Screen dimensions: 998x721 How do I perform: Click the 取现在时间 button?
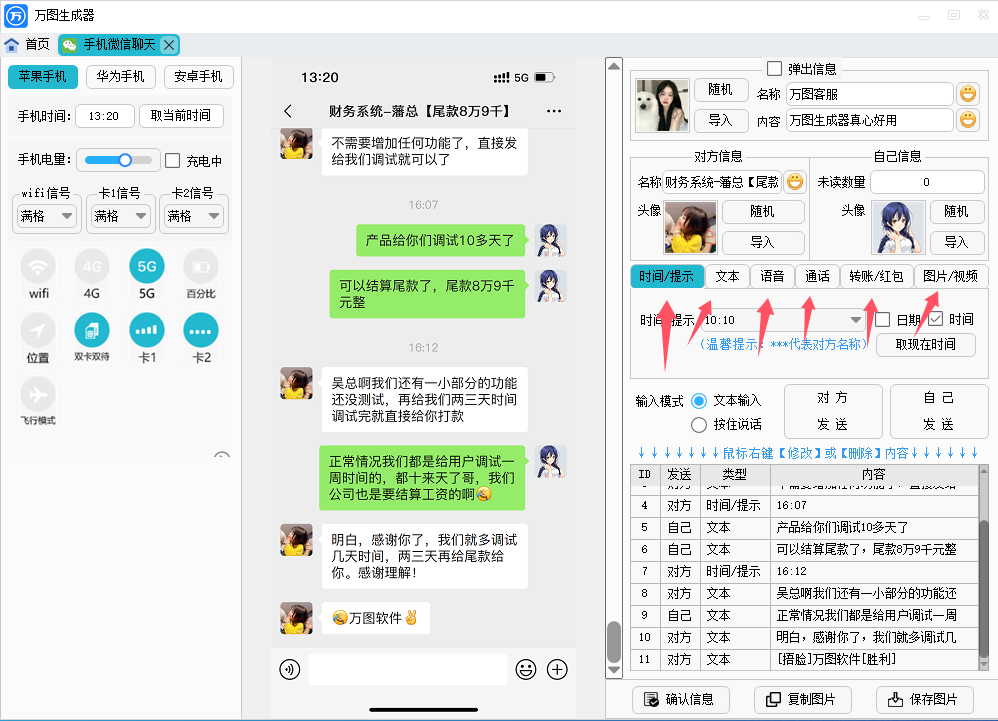[925, 344]
